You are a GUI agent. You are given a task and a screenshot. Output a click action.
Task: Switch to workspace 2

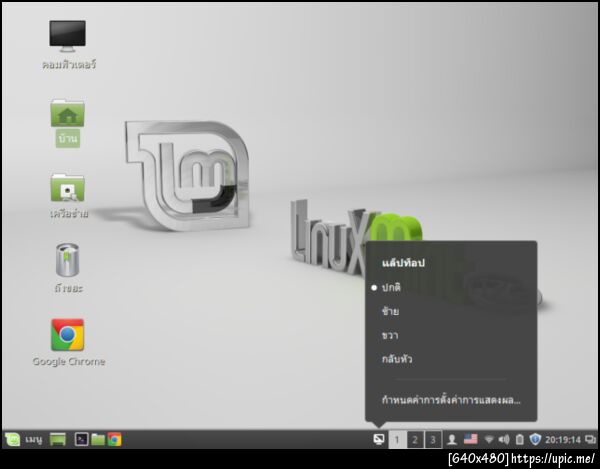coord(415,440)
